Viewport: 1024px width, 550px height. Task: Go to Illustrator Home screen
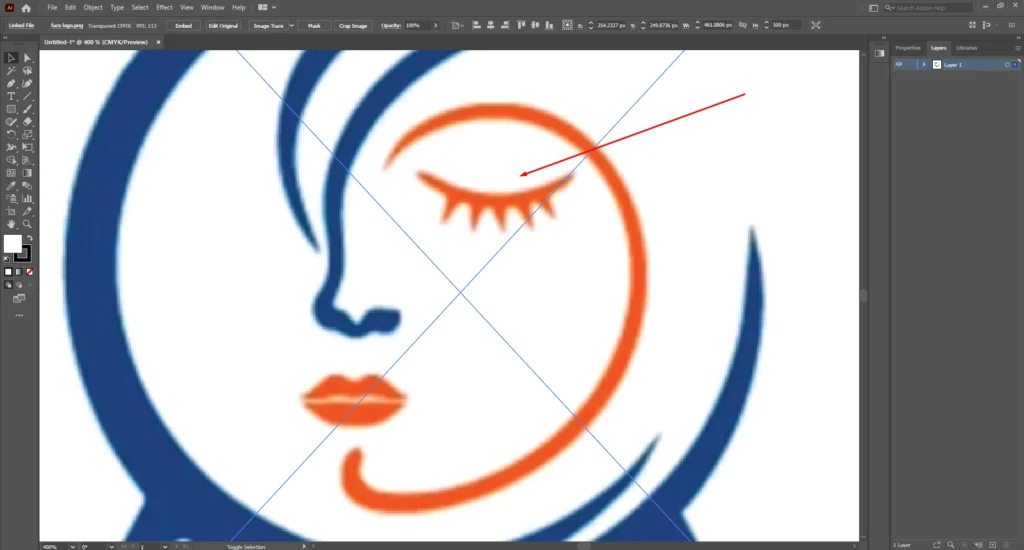[x=26, y=8]
